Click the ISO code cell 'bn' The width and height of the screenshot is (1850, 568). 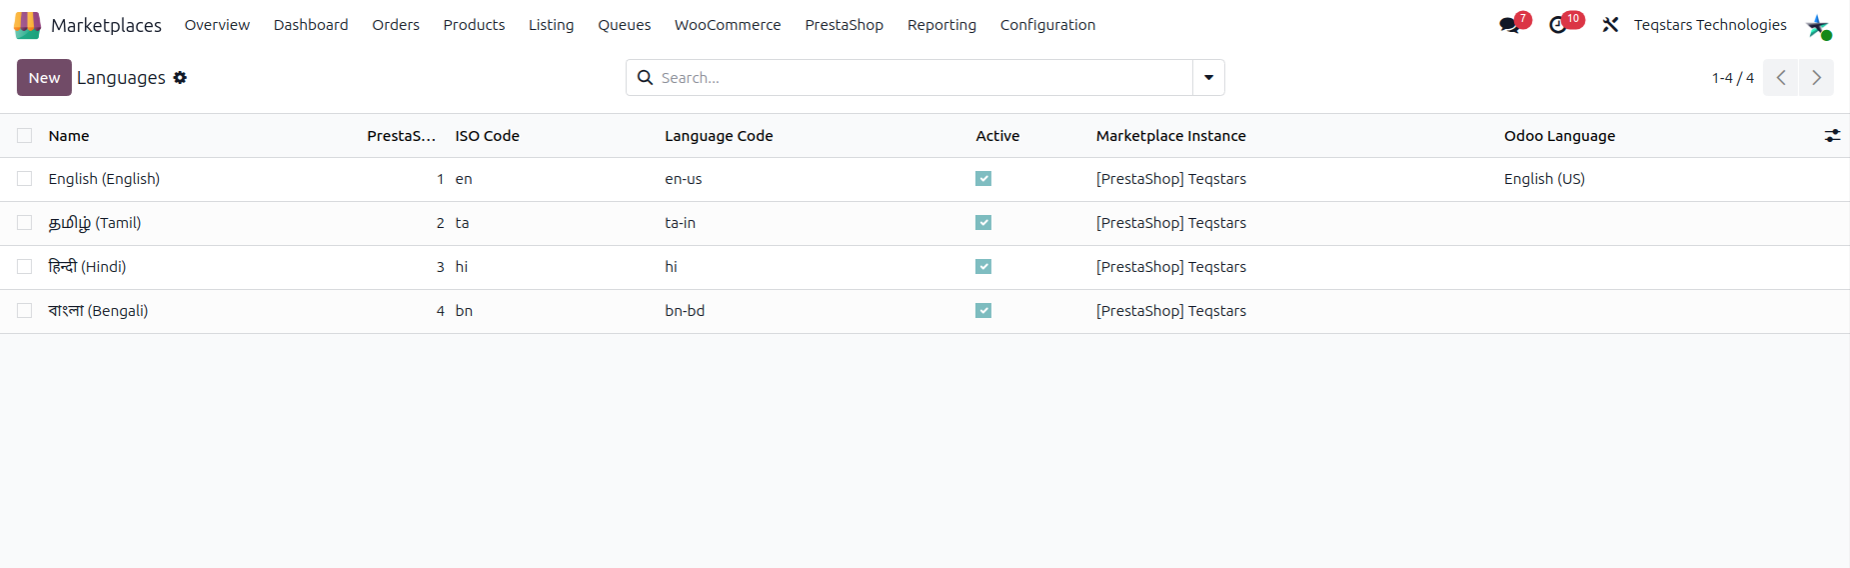tap(464, 311)
